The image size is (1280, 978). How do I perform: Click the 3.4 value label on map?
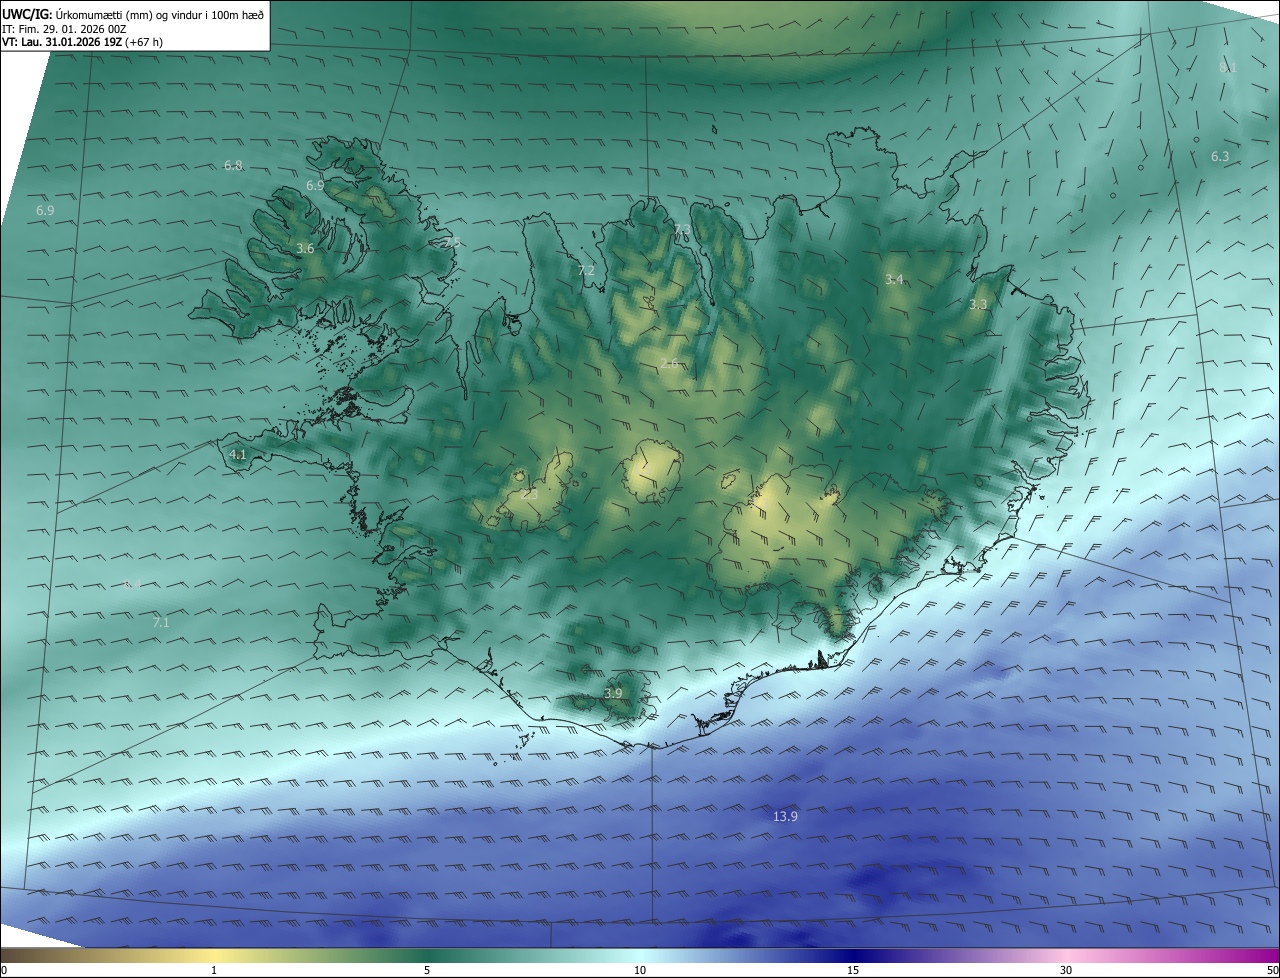(894, 279)
